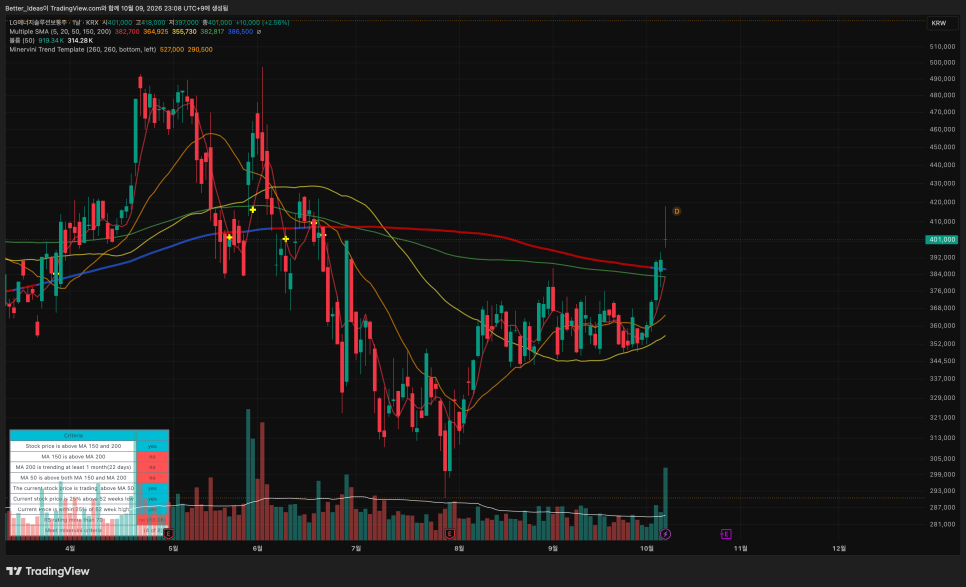Click the Criteria table header

tap(73, 435)
